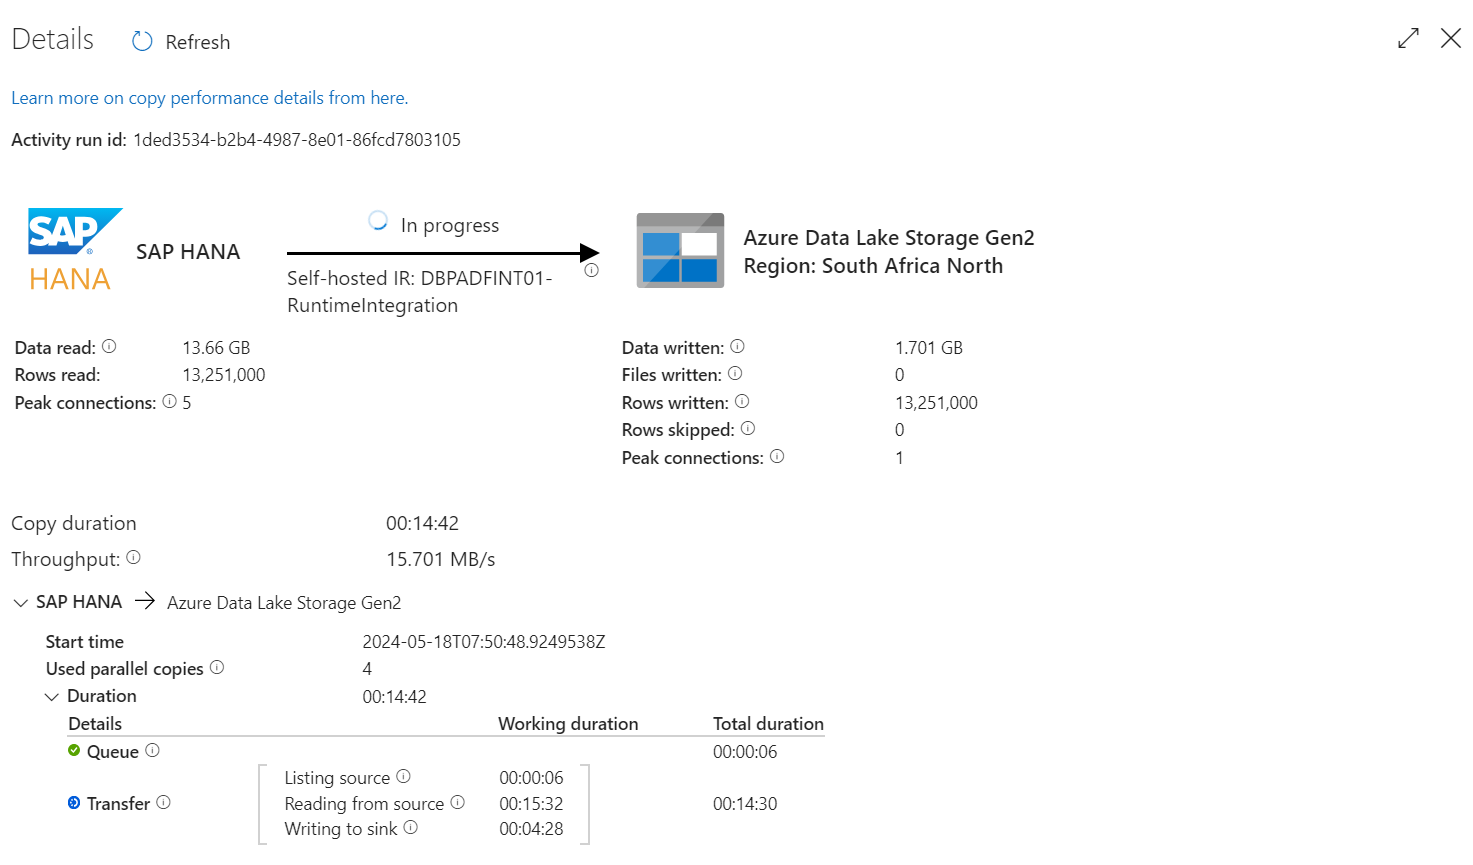Click the sink Peak connections value 1
Screen dimensions: 1473x865
[x=899, y=458]
